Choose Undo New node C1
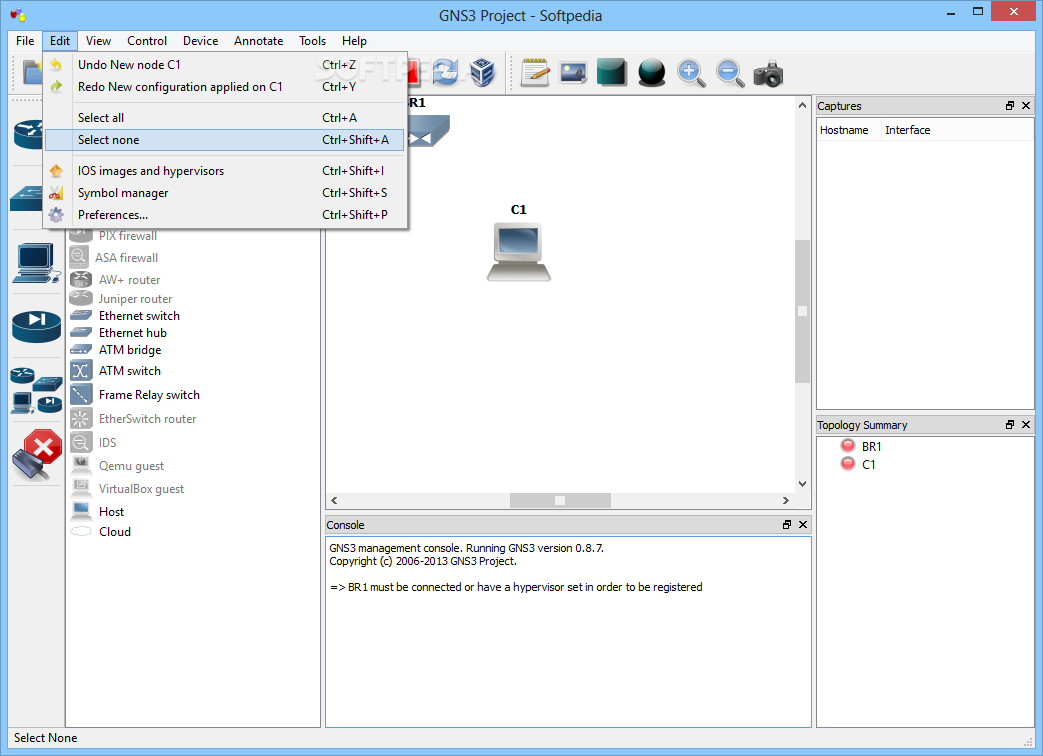The image size is (1043, 756). pos(225,64)
